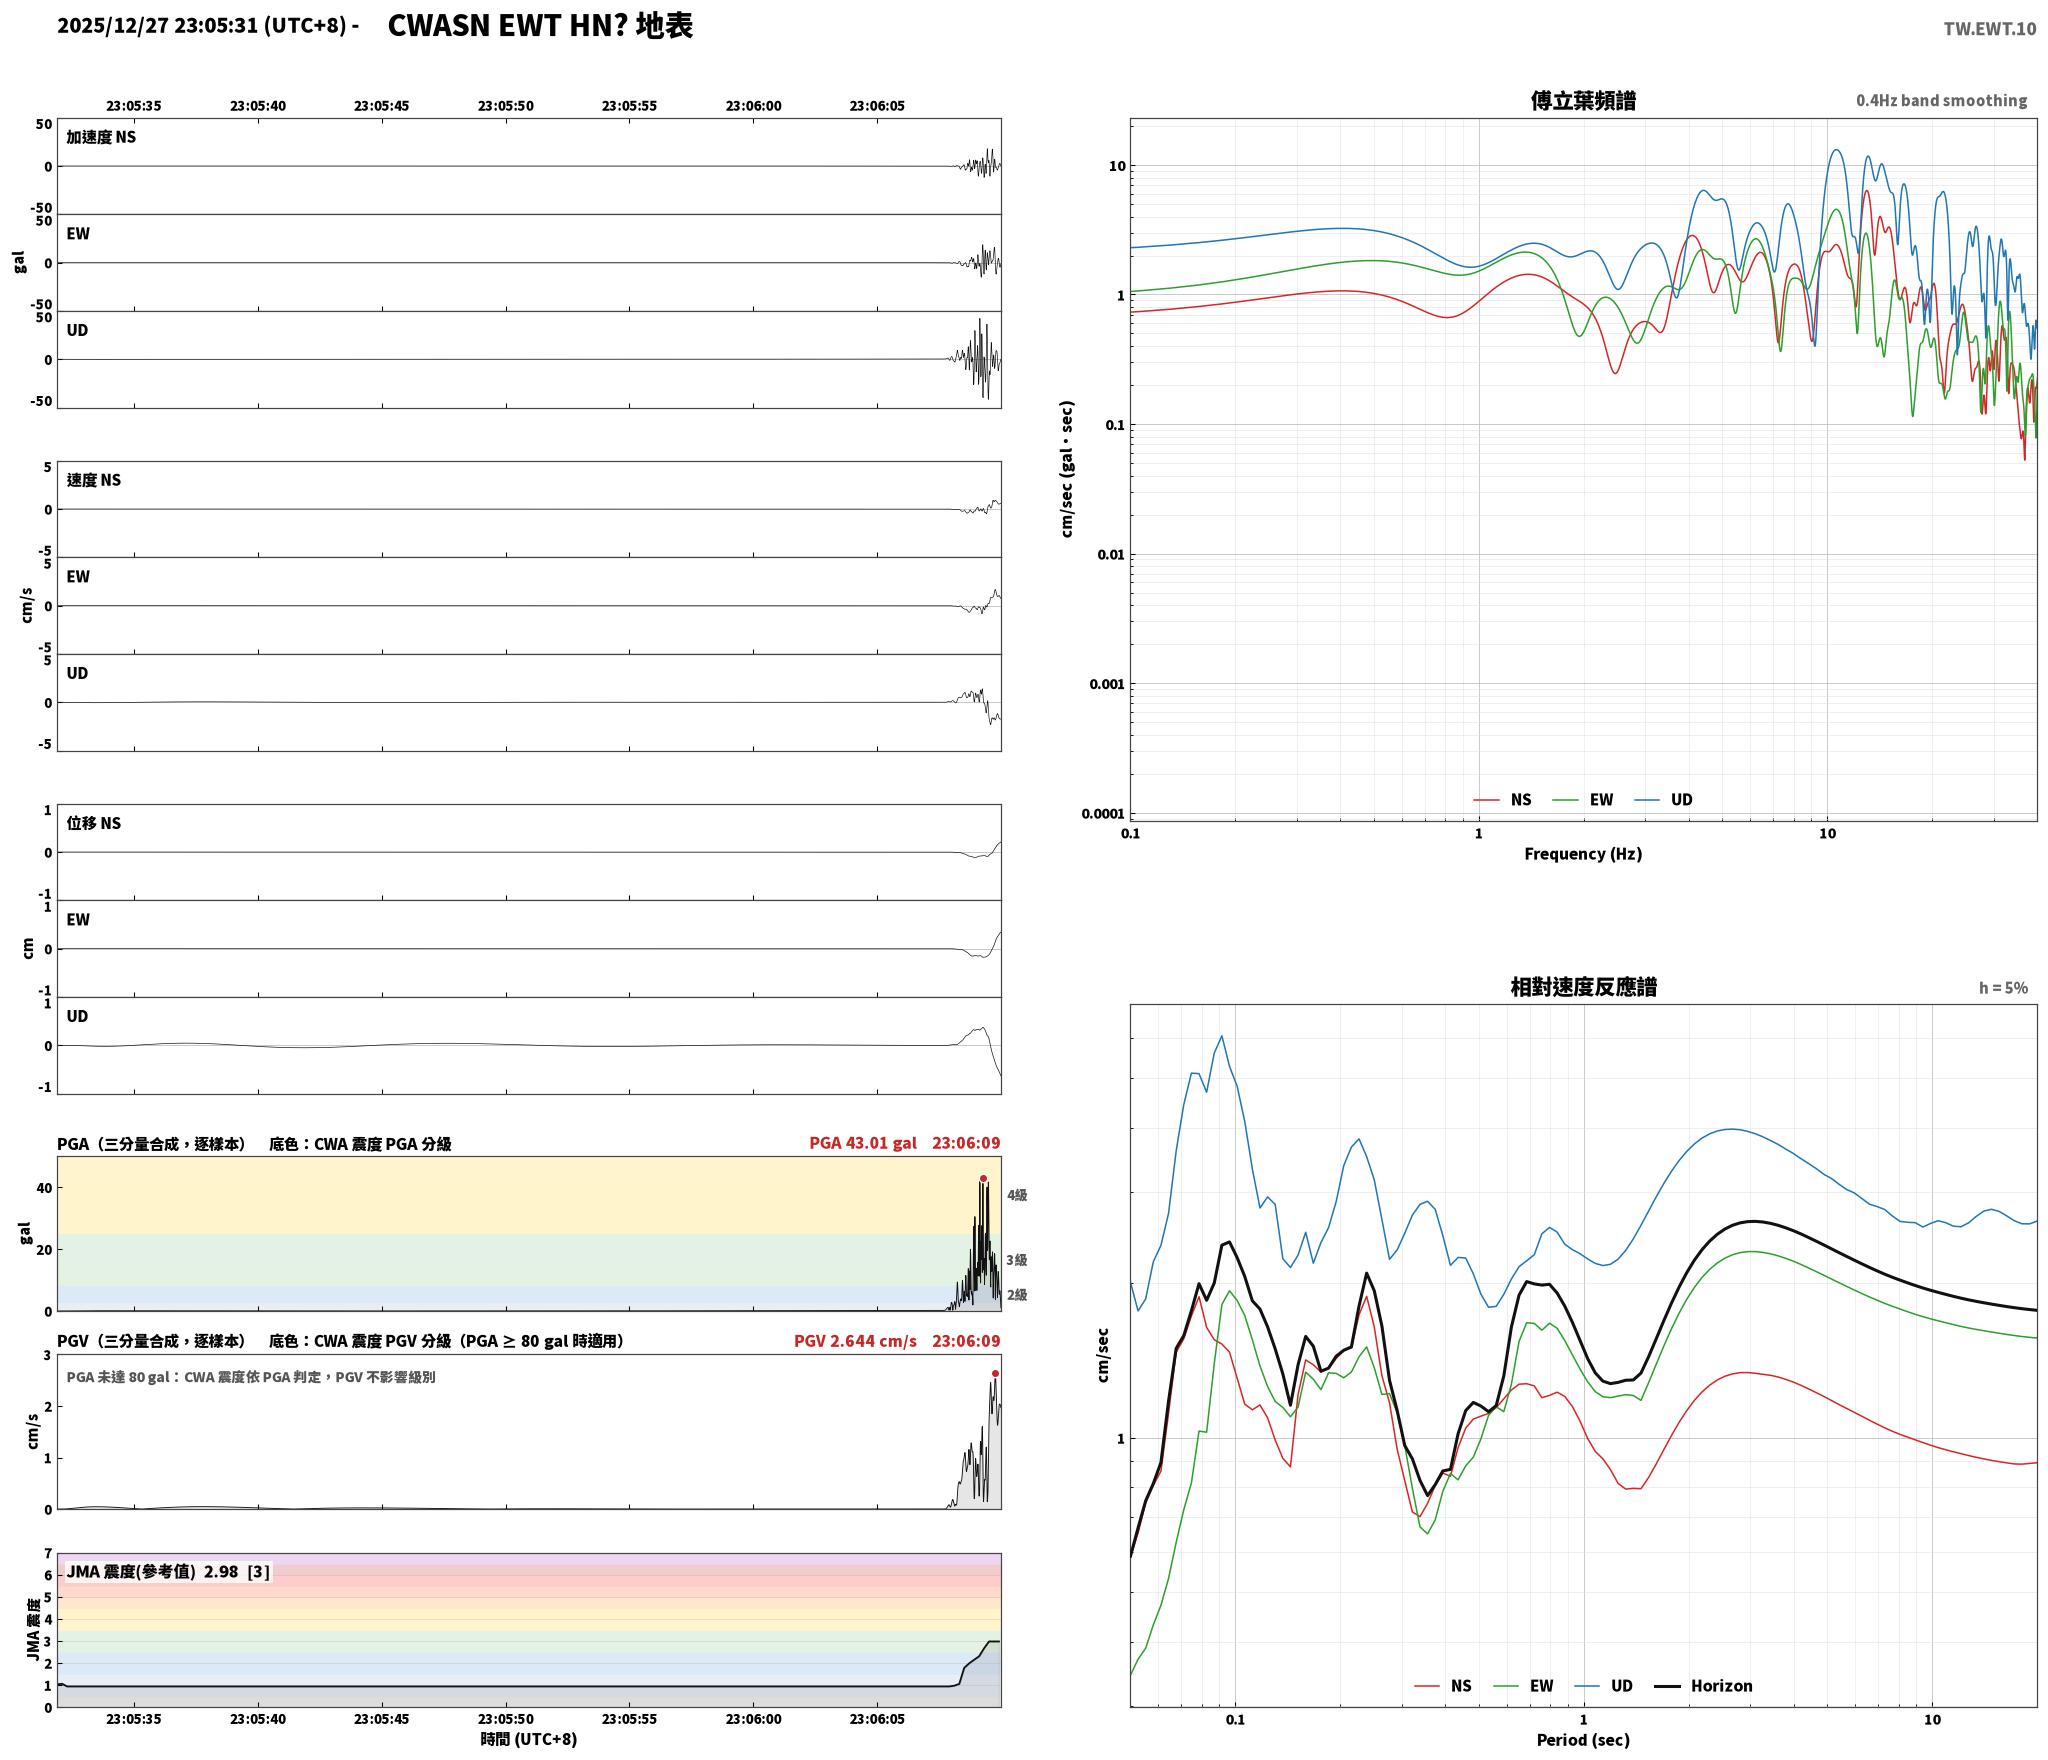
Task: Click the NS legend entry in Fourier spectrum
Action: coord(1502,799)
